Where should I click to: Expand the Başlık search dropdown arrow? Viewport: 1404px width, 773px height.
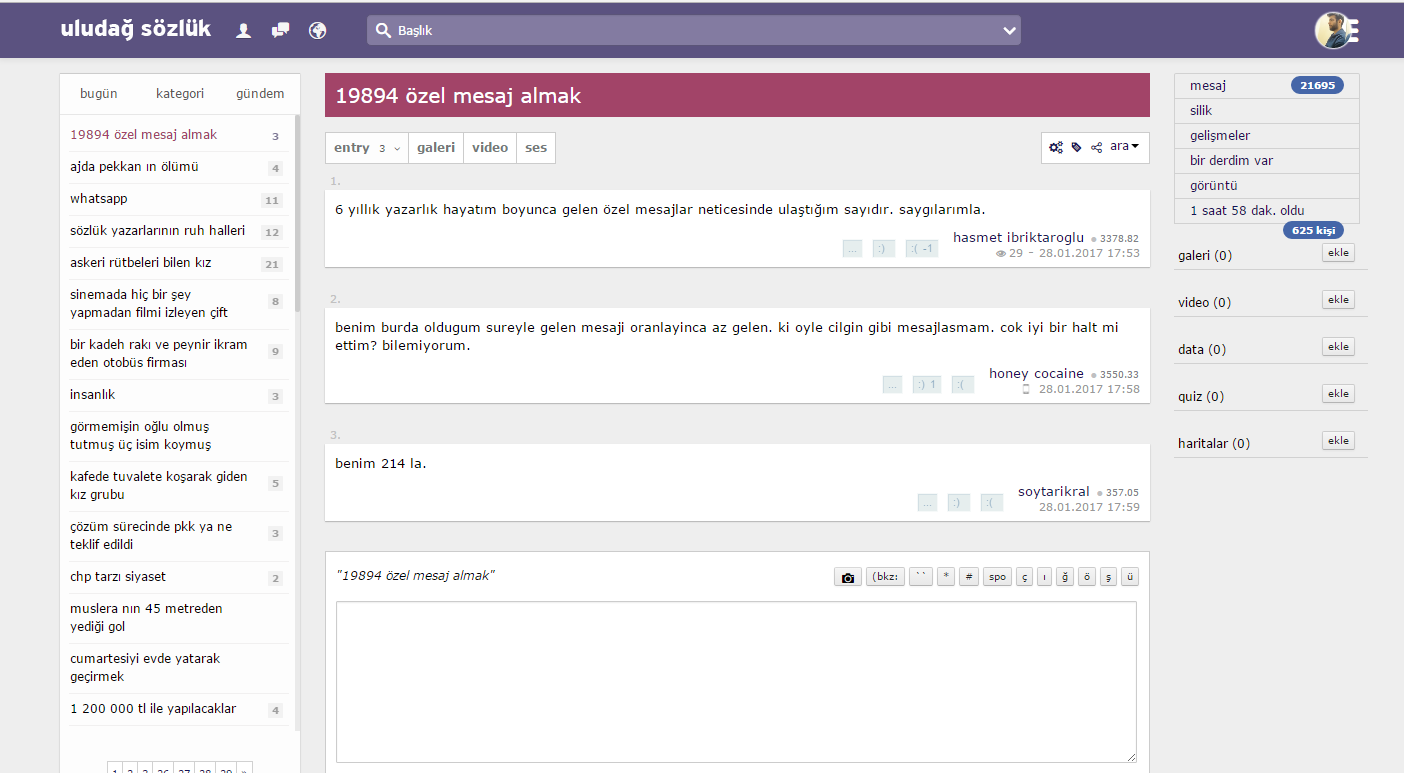pos(1009,31)
